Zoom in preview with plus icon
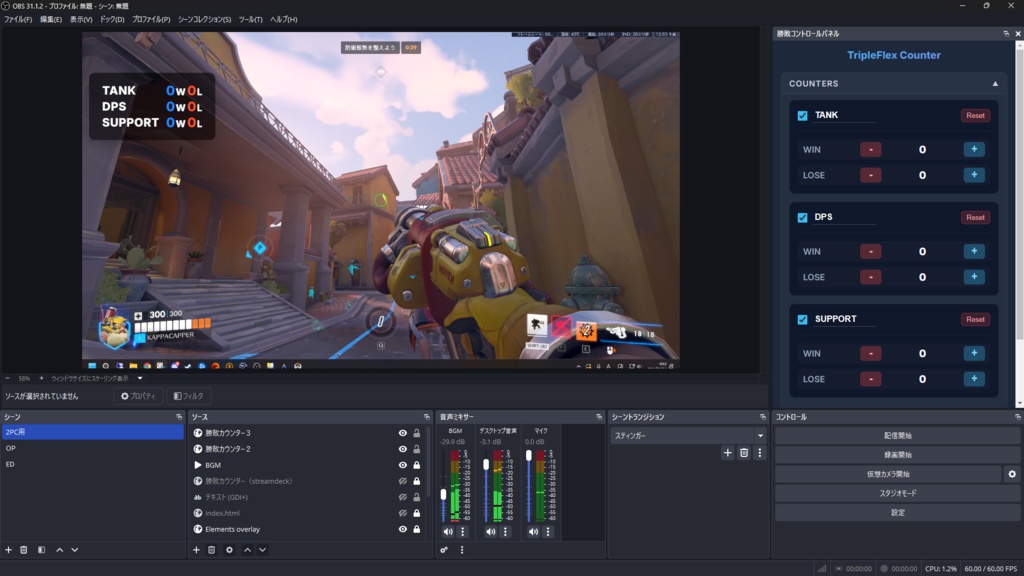Image resolution: width=1024 pixels, height=576 pixels. click(x=41, y=378)
